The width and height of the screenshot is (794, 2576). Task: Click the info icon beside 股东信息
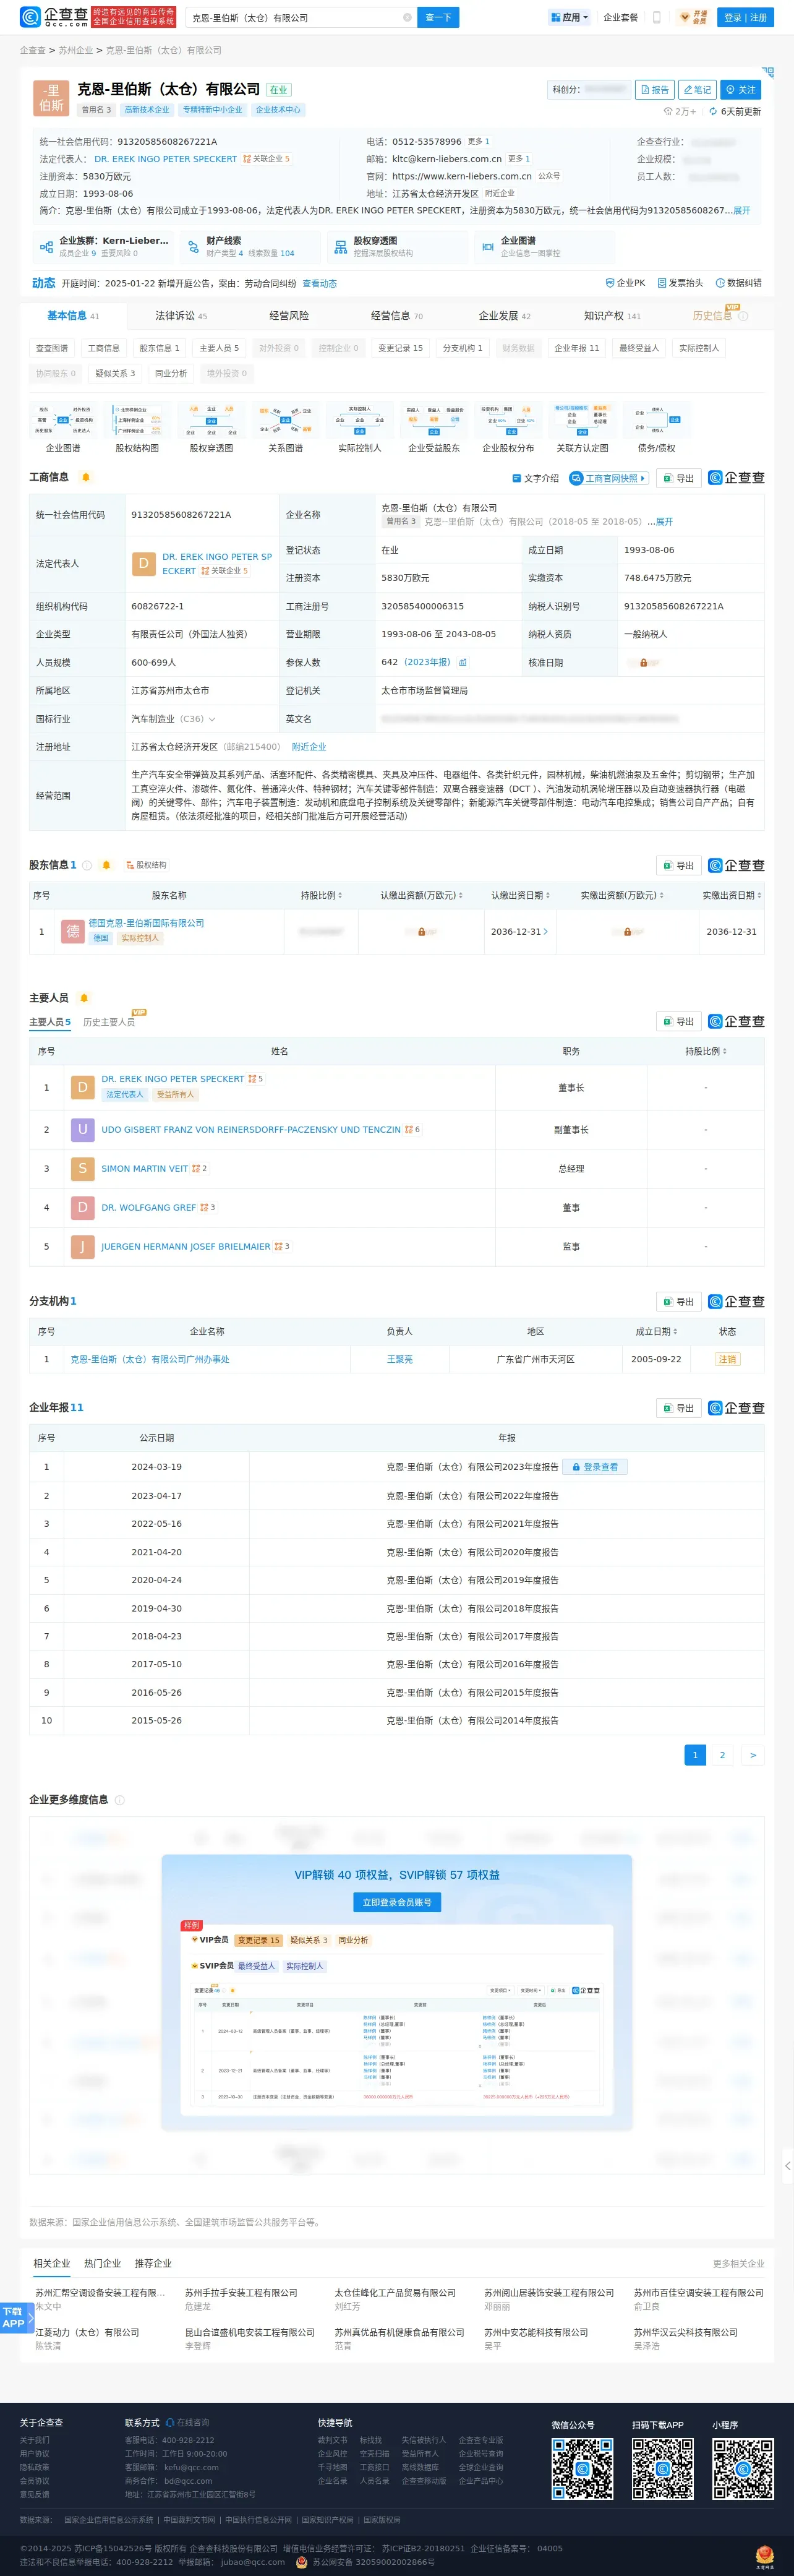(86, 865)
